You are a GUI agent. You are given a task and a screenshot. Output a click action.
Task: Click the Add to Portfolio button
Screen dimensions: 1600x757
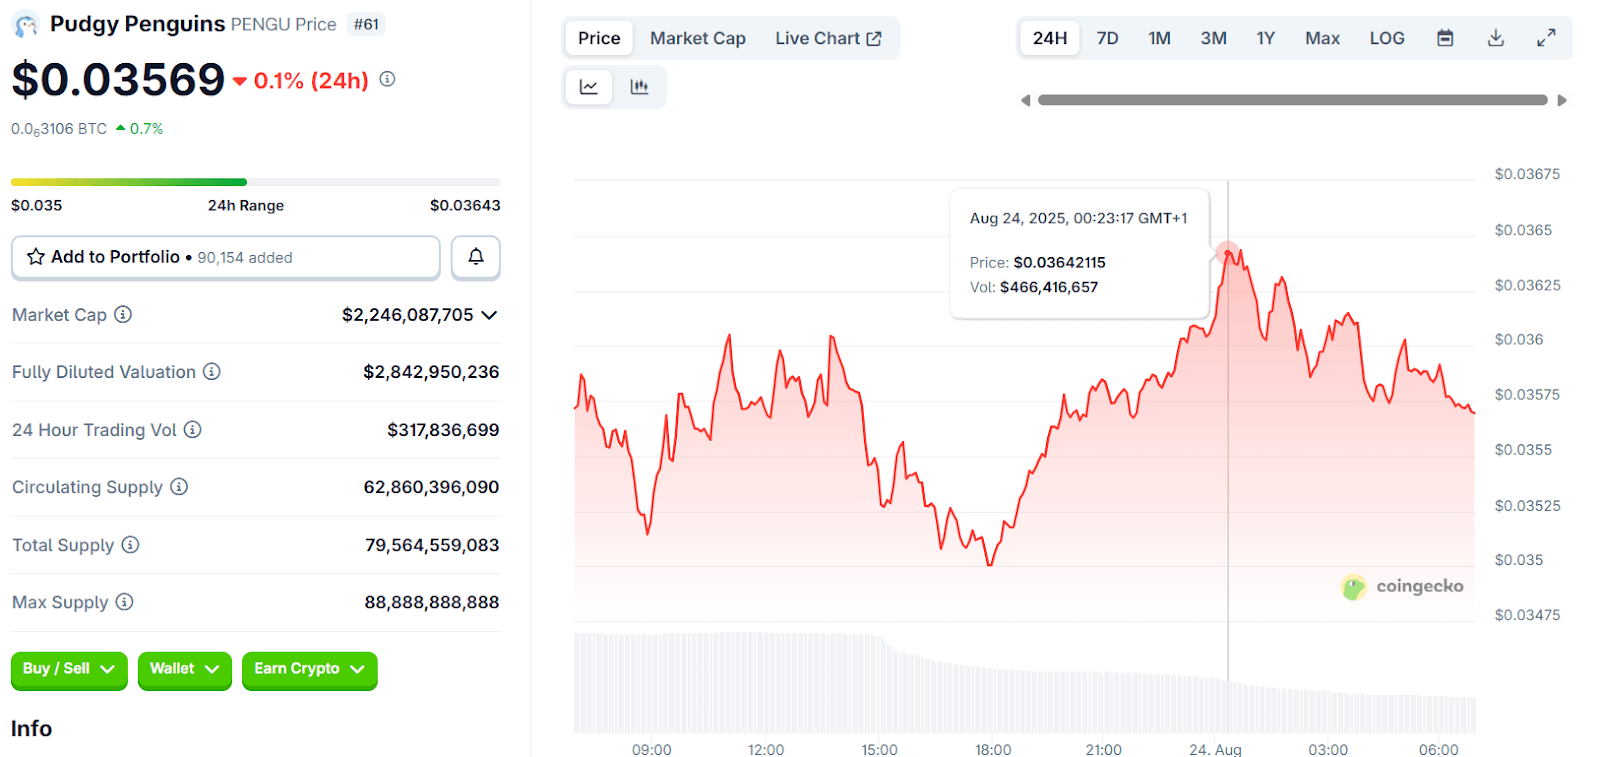pos(226,257)
